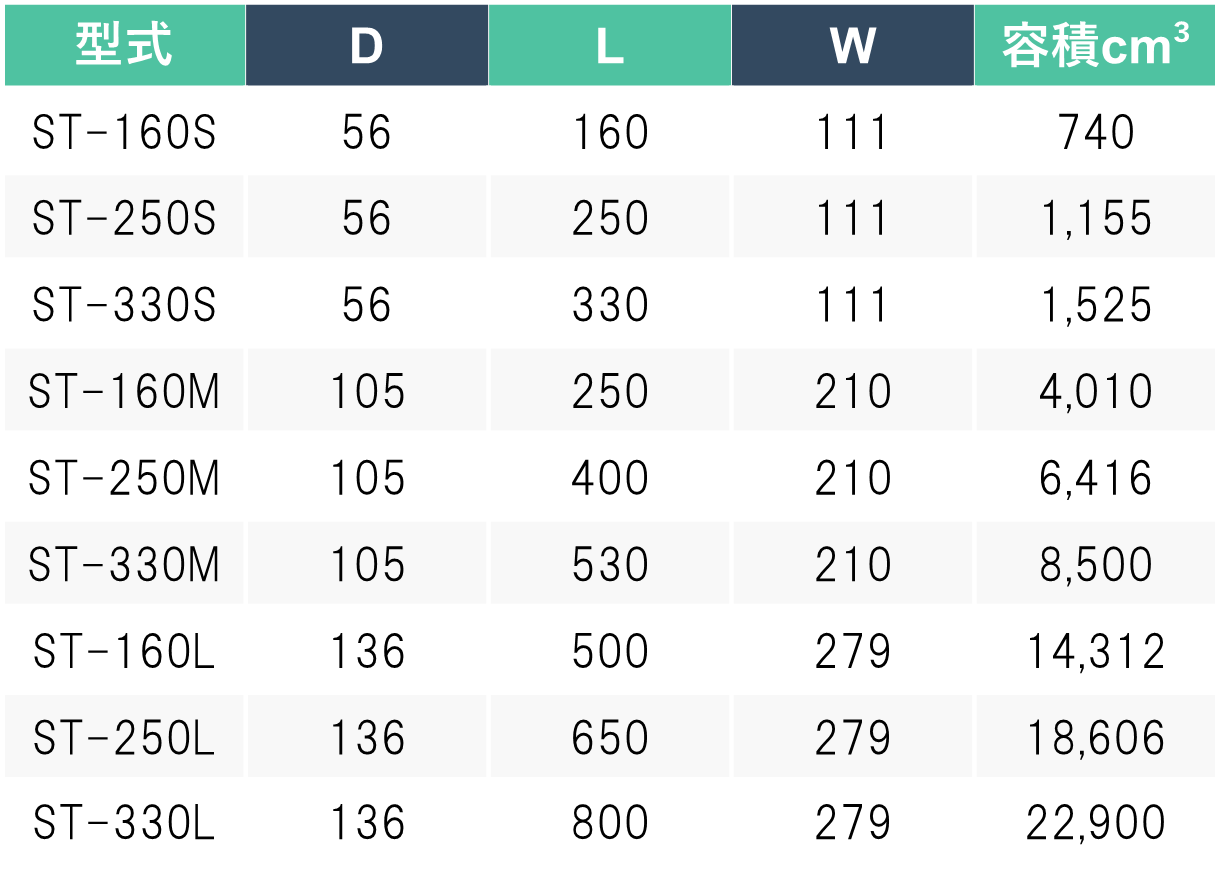Select the ST-330L model cell

point(124,823)
